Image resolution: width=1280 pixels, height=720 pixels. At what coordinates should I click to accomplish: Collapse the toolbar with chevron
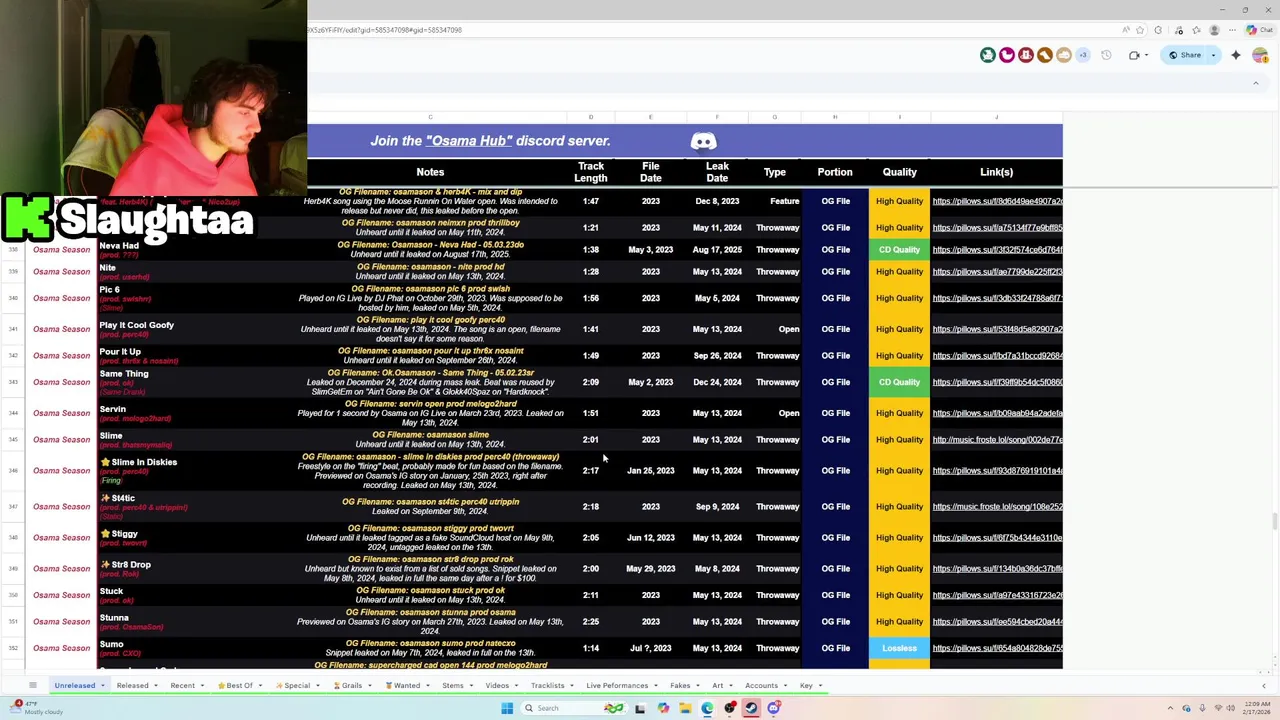[x=1256, y=83]
